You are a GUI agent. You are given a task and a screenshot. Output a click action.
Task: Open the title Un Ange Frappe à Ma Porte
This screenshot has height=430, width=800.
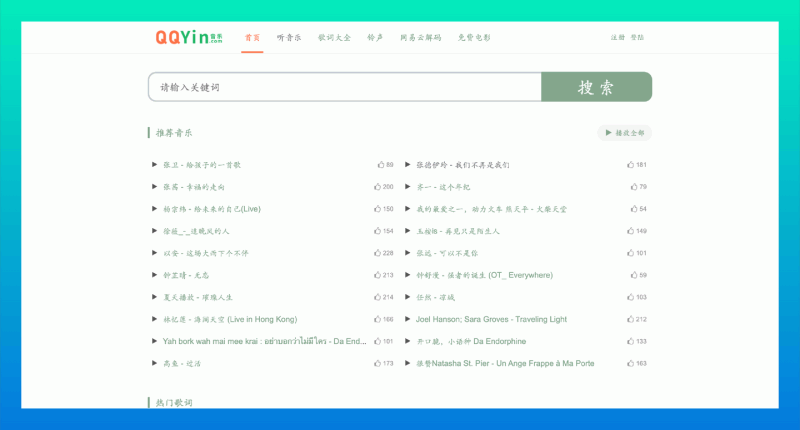[505, 363]
